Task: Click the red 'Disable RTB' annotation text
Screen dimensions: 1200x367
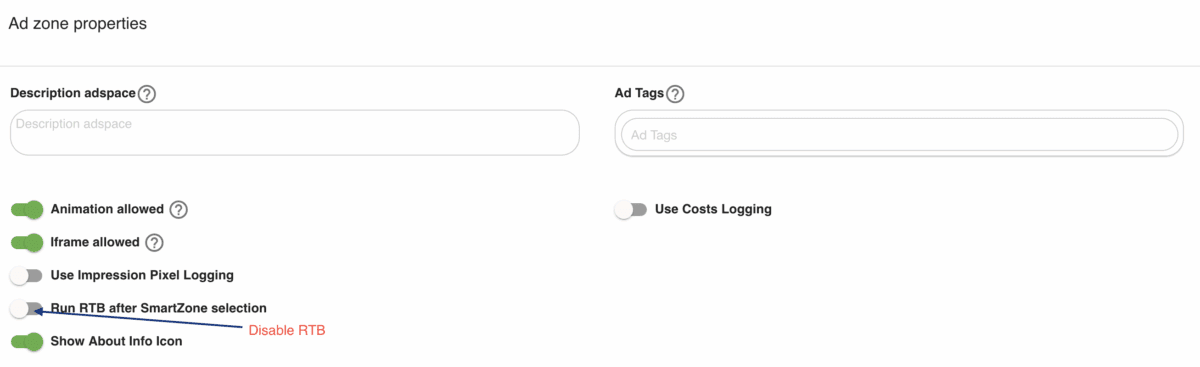Action: [x=288, y=331]
